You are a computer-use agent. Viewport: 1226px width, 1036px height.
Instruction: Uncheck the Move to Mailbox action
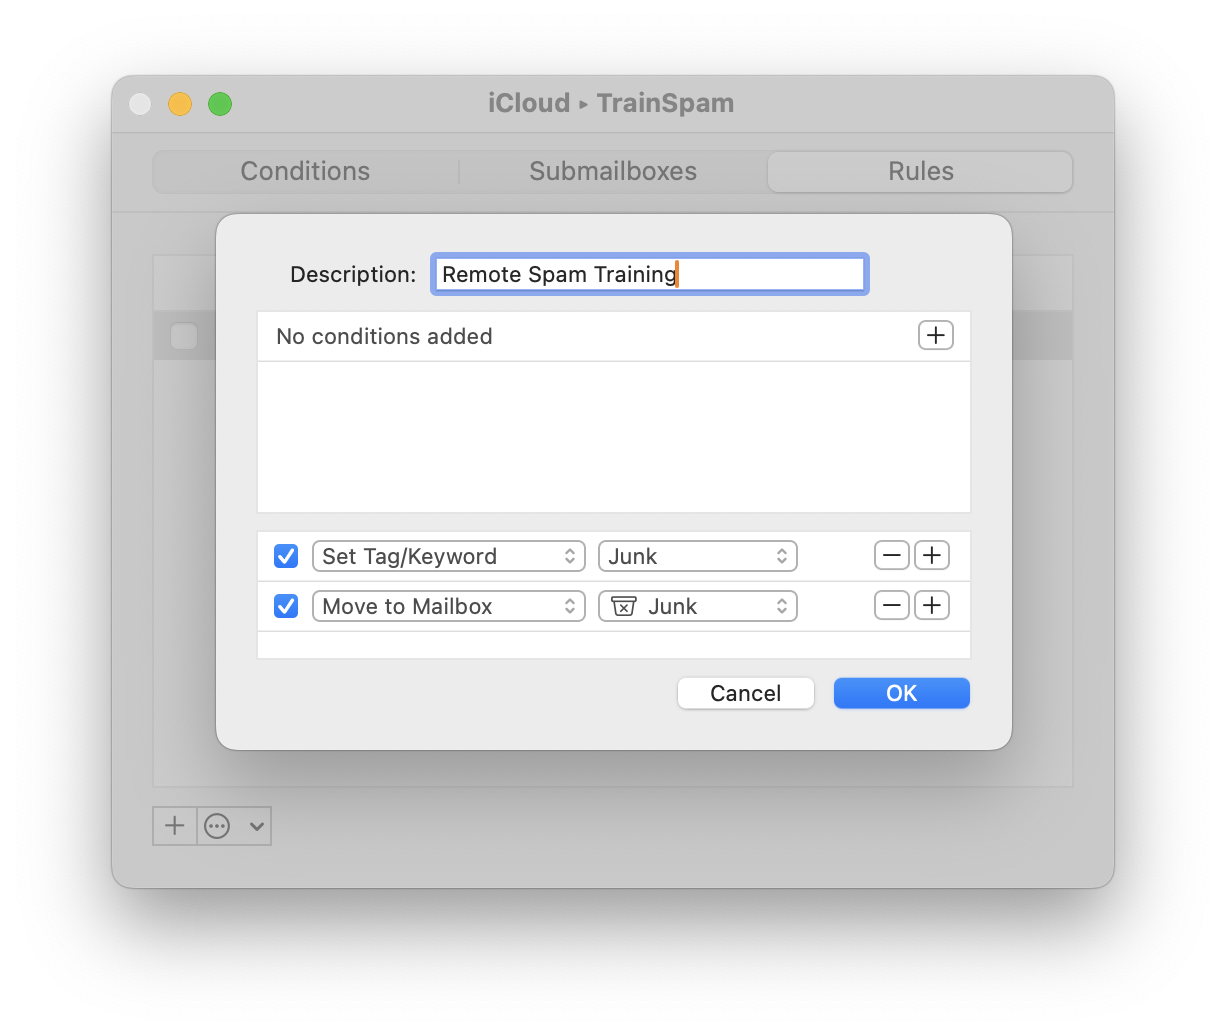pyautogui.click(x=285, y=606)
